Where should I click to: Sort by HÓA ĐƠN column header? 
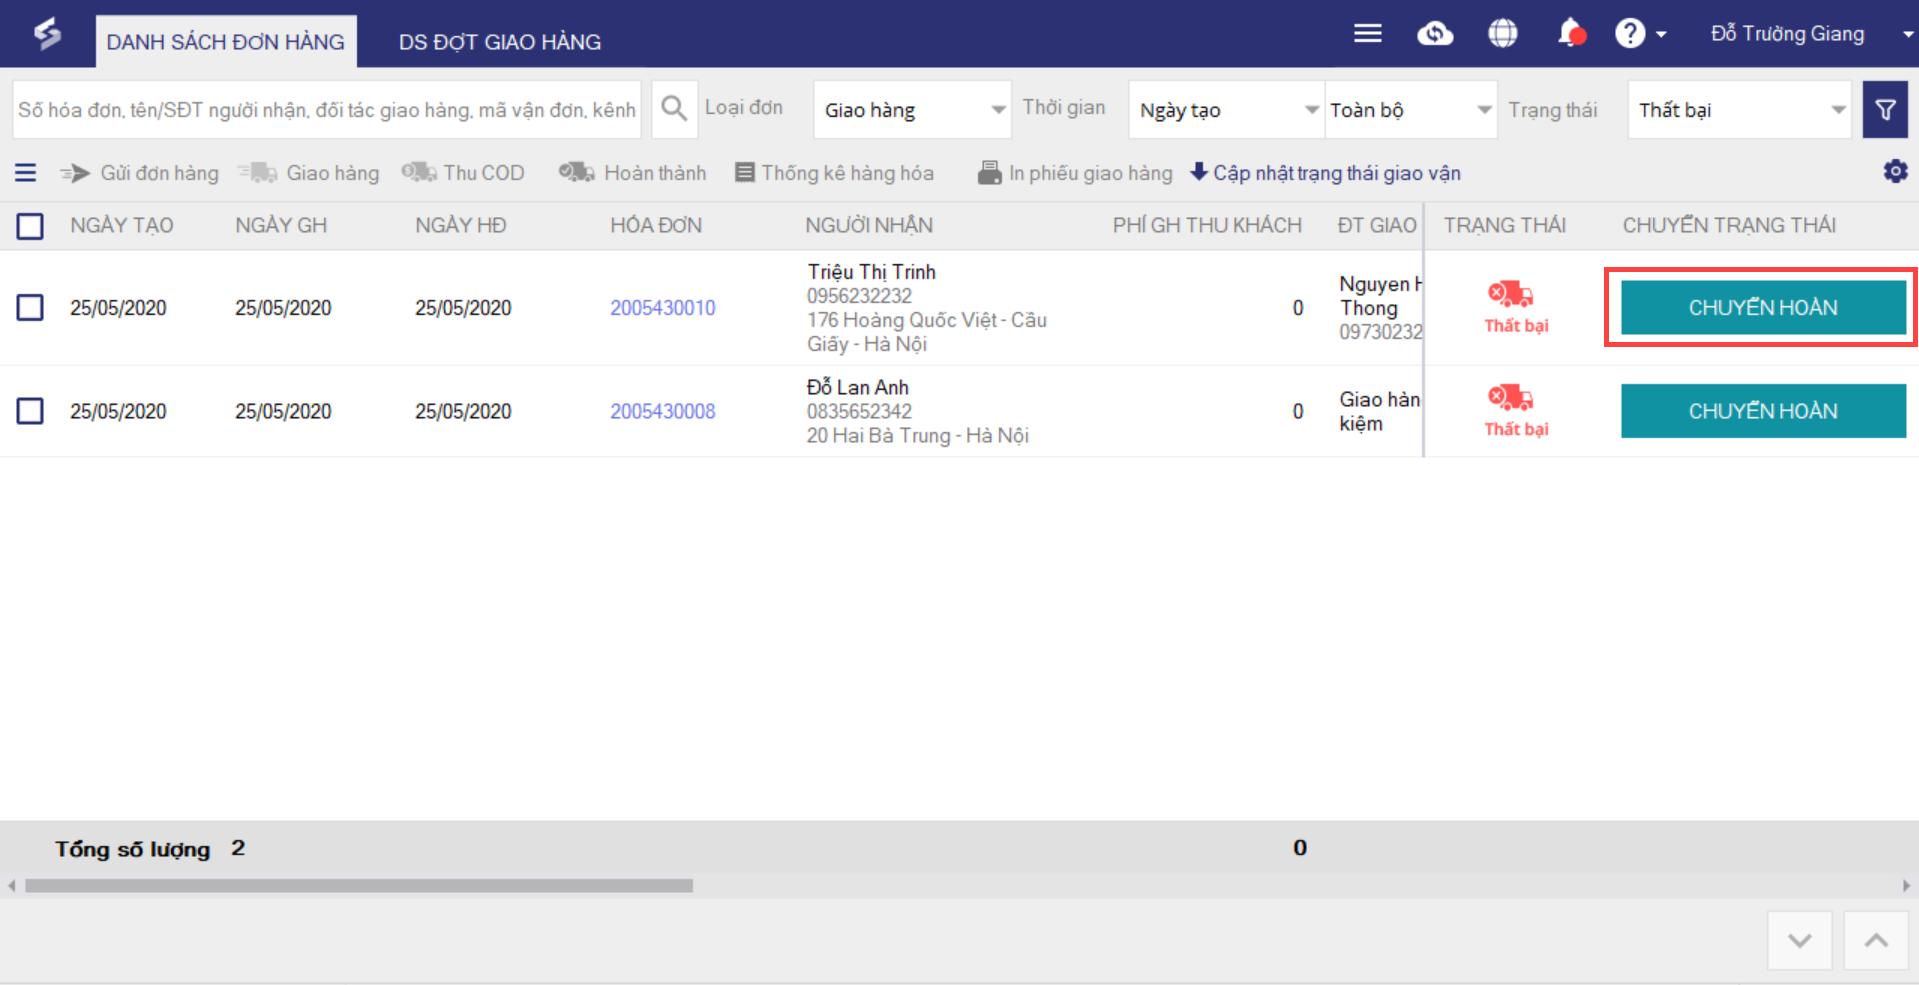[656, 226]
